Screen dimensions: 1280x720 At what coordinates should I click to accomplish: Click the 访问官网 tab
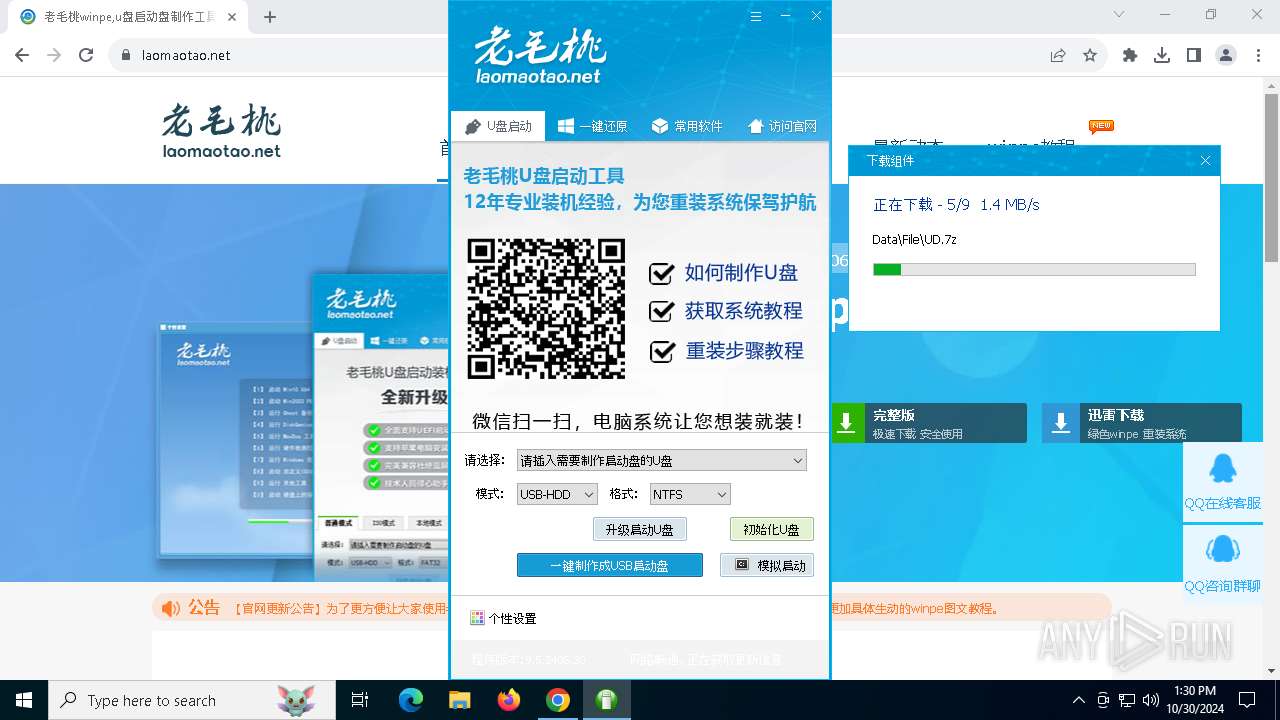[x=782, y=126]
